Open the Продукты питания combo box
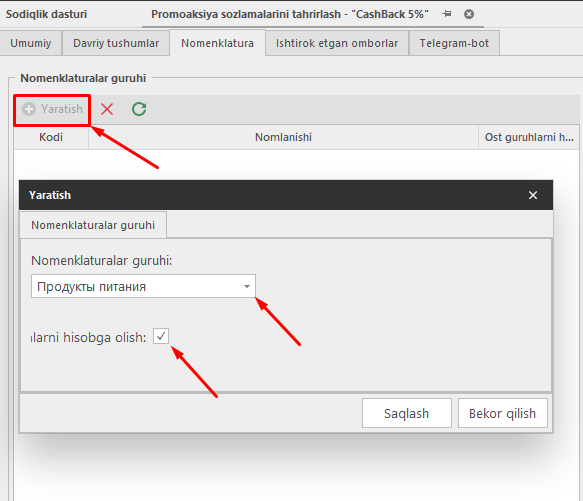 tap(143, 286)
